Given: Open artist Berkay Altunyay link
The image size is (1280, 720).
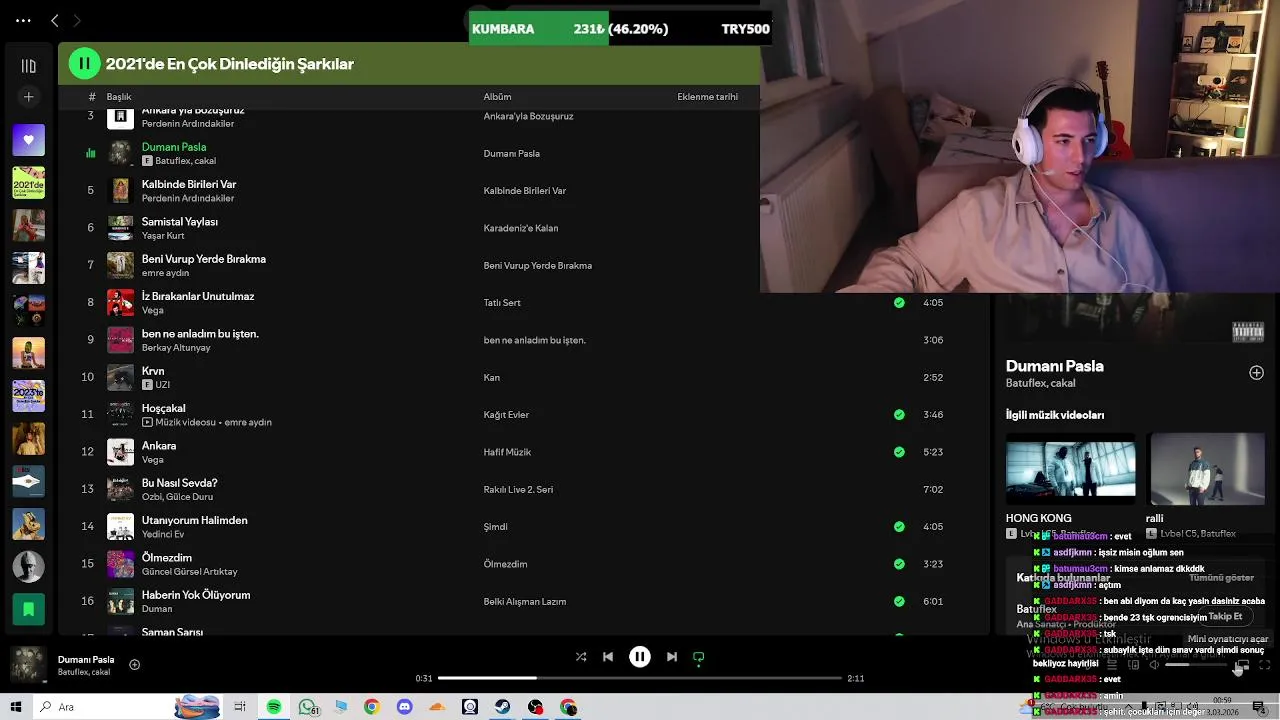Looking at the screenshot, I should pos(176,348).
